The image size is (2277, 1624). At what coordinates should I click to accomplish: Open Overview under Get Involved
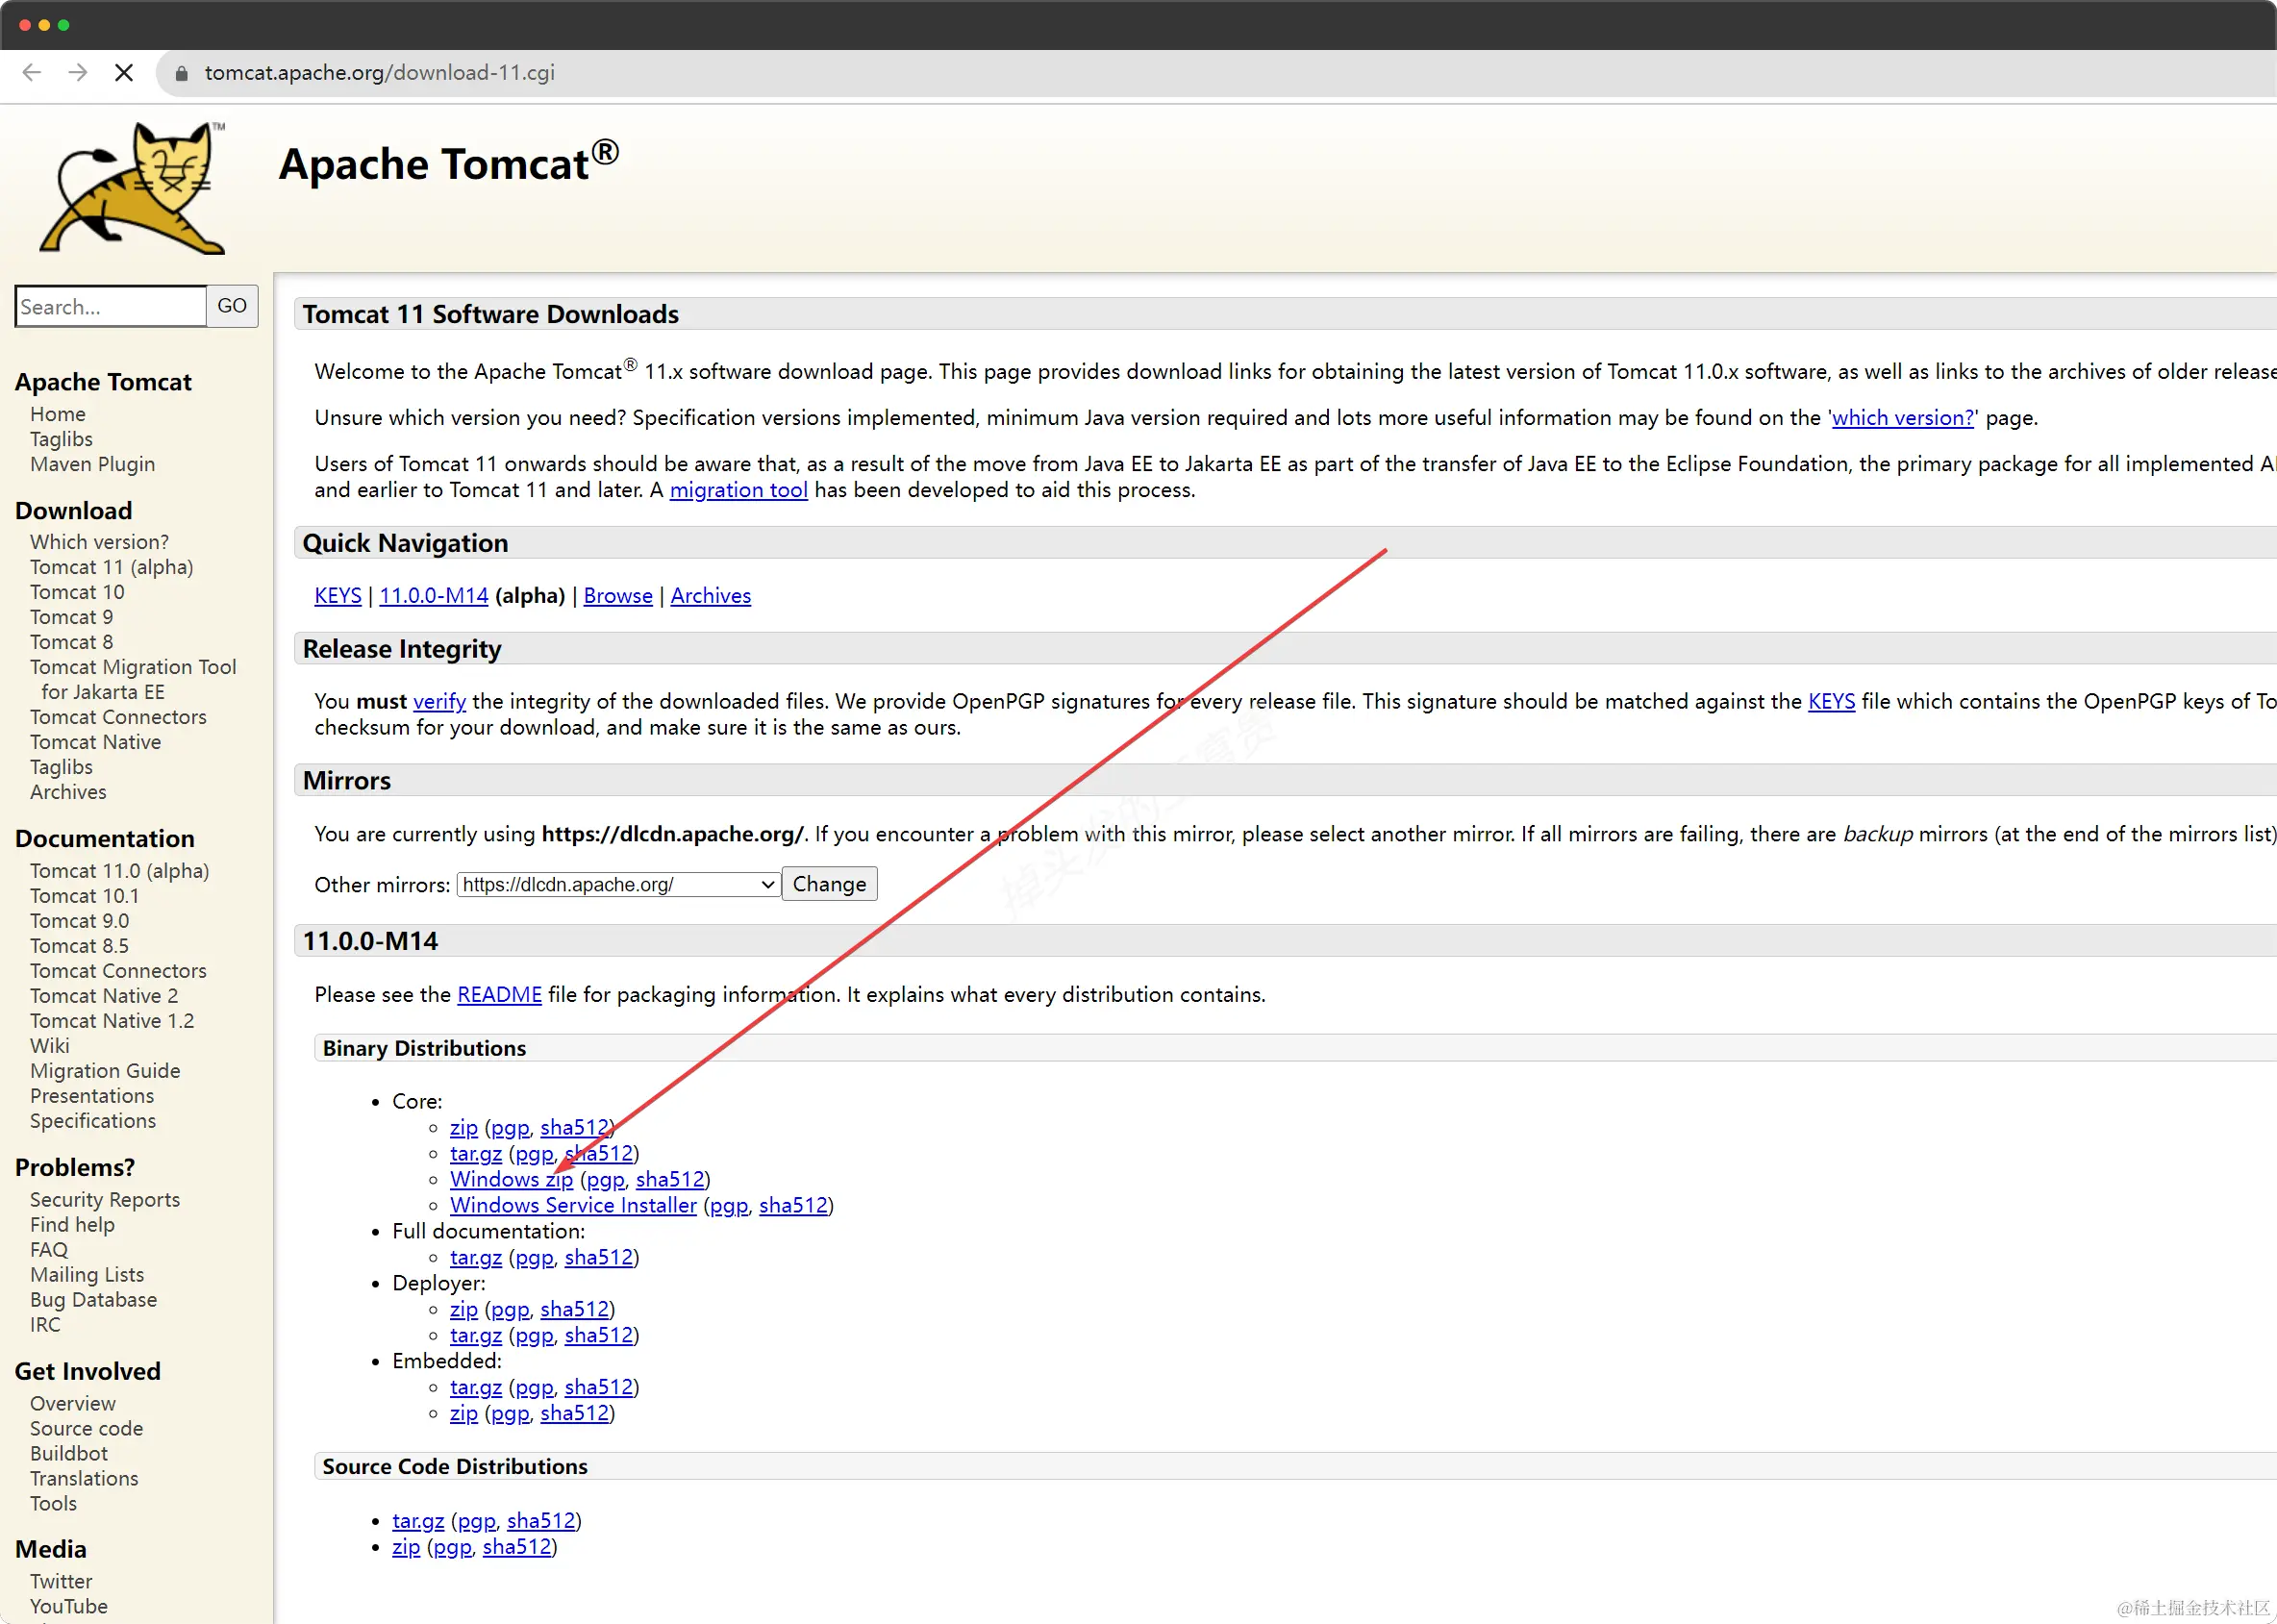click(x=73, y=1404)
